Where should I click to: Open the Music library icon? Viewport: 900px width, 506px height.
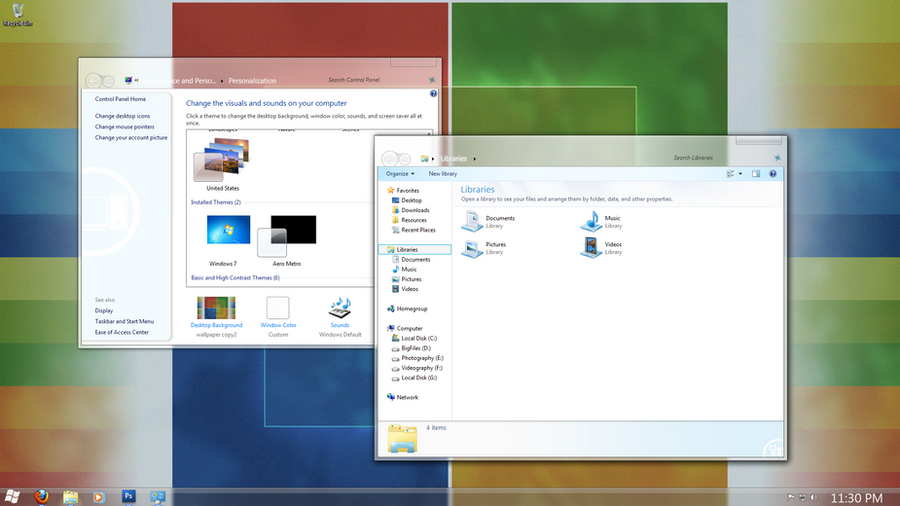(x=591, y=221)
